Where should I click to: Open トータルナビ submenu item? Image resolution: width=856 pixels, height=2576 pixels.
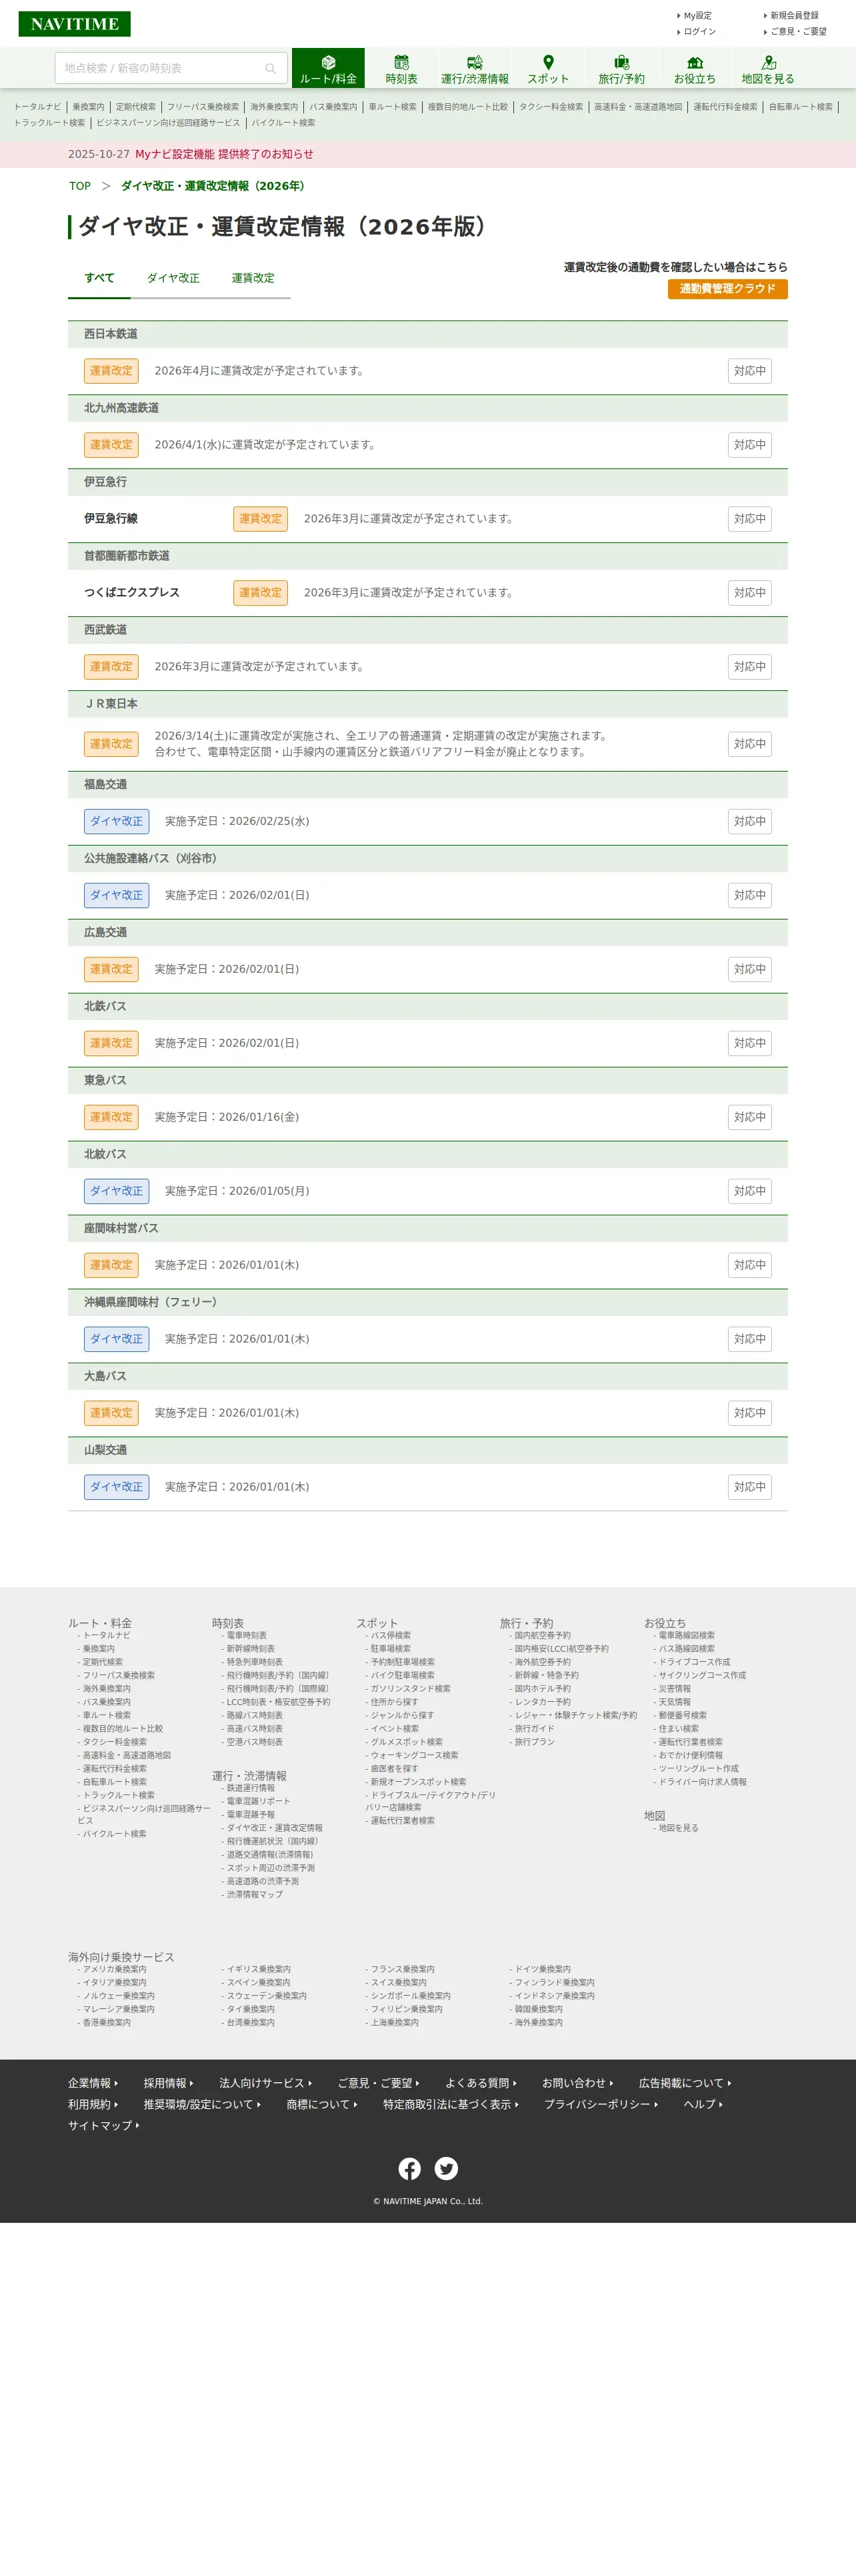(x=37, y=107)
